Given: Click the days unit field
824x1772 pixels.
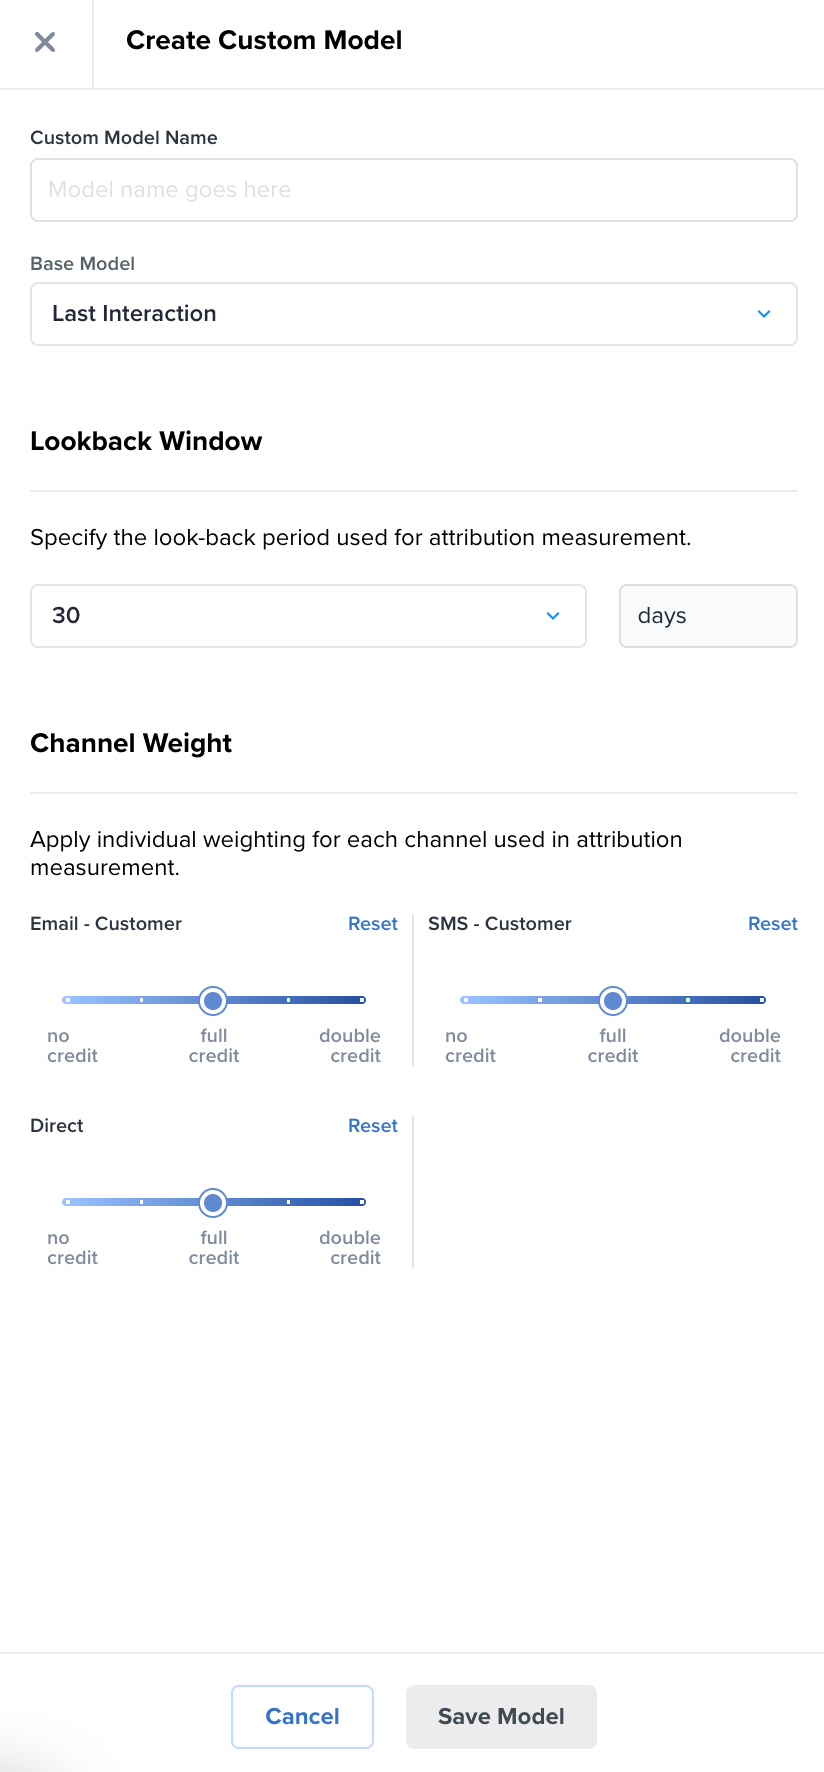Looking at the screenshot, I should coord(707,616).
